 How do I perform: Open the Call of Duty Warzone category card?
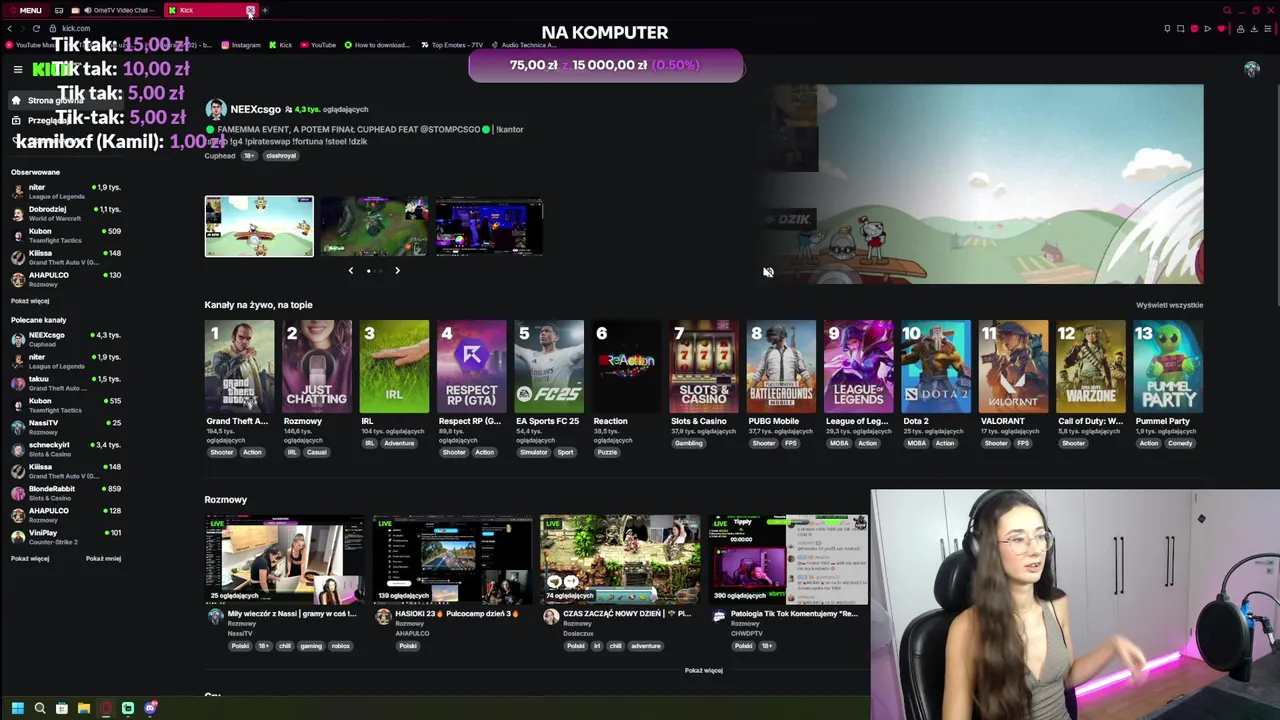pos(1091,366)
